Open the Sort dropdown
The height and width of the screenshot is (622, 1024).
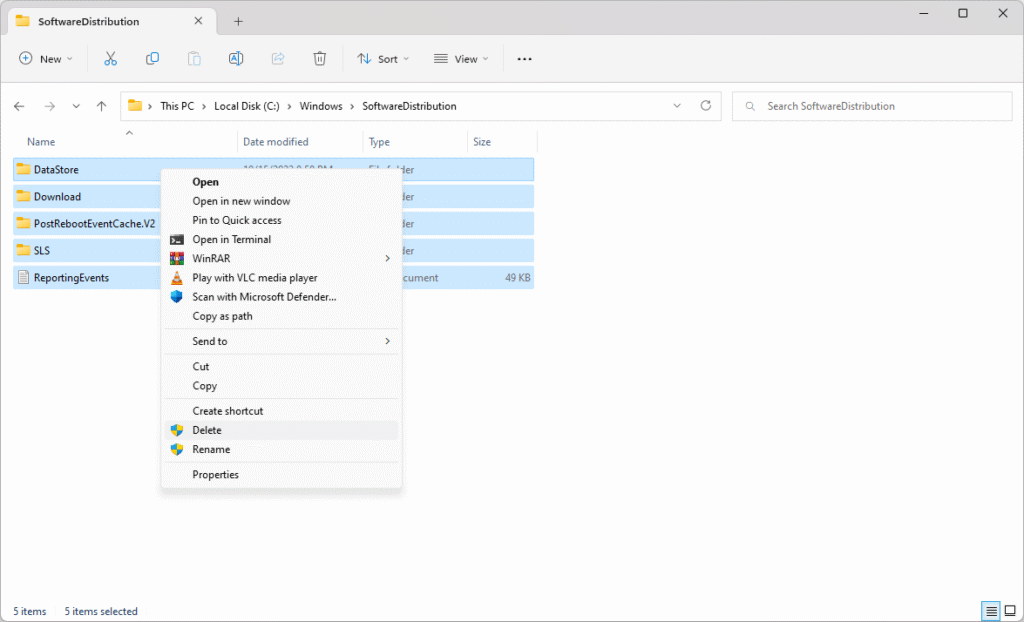pos(382,59)
